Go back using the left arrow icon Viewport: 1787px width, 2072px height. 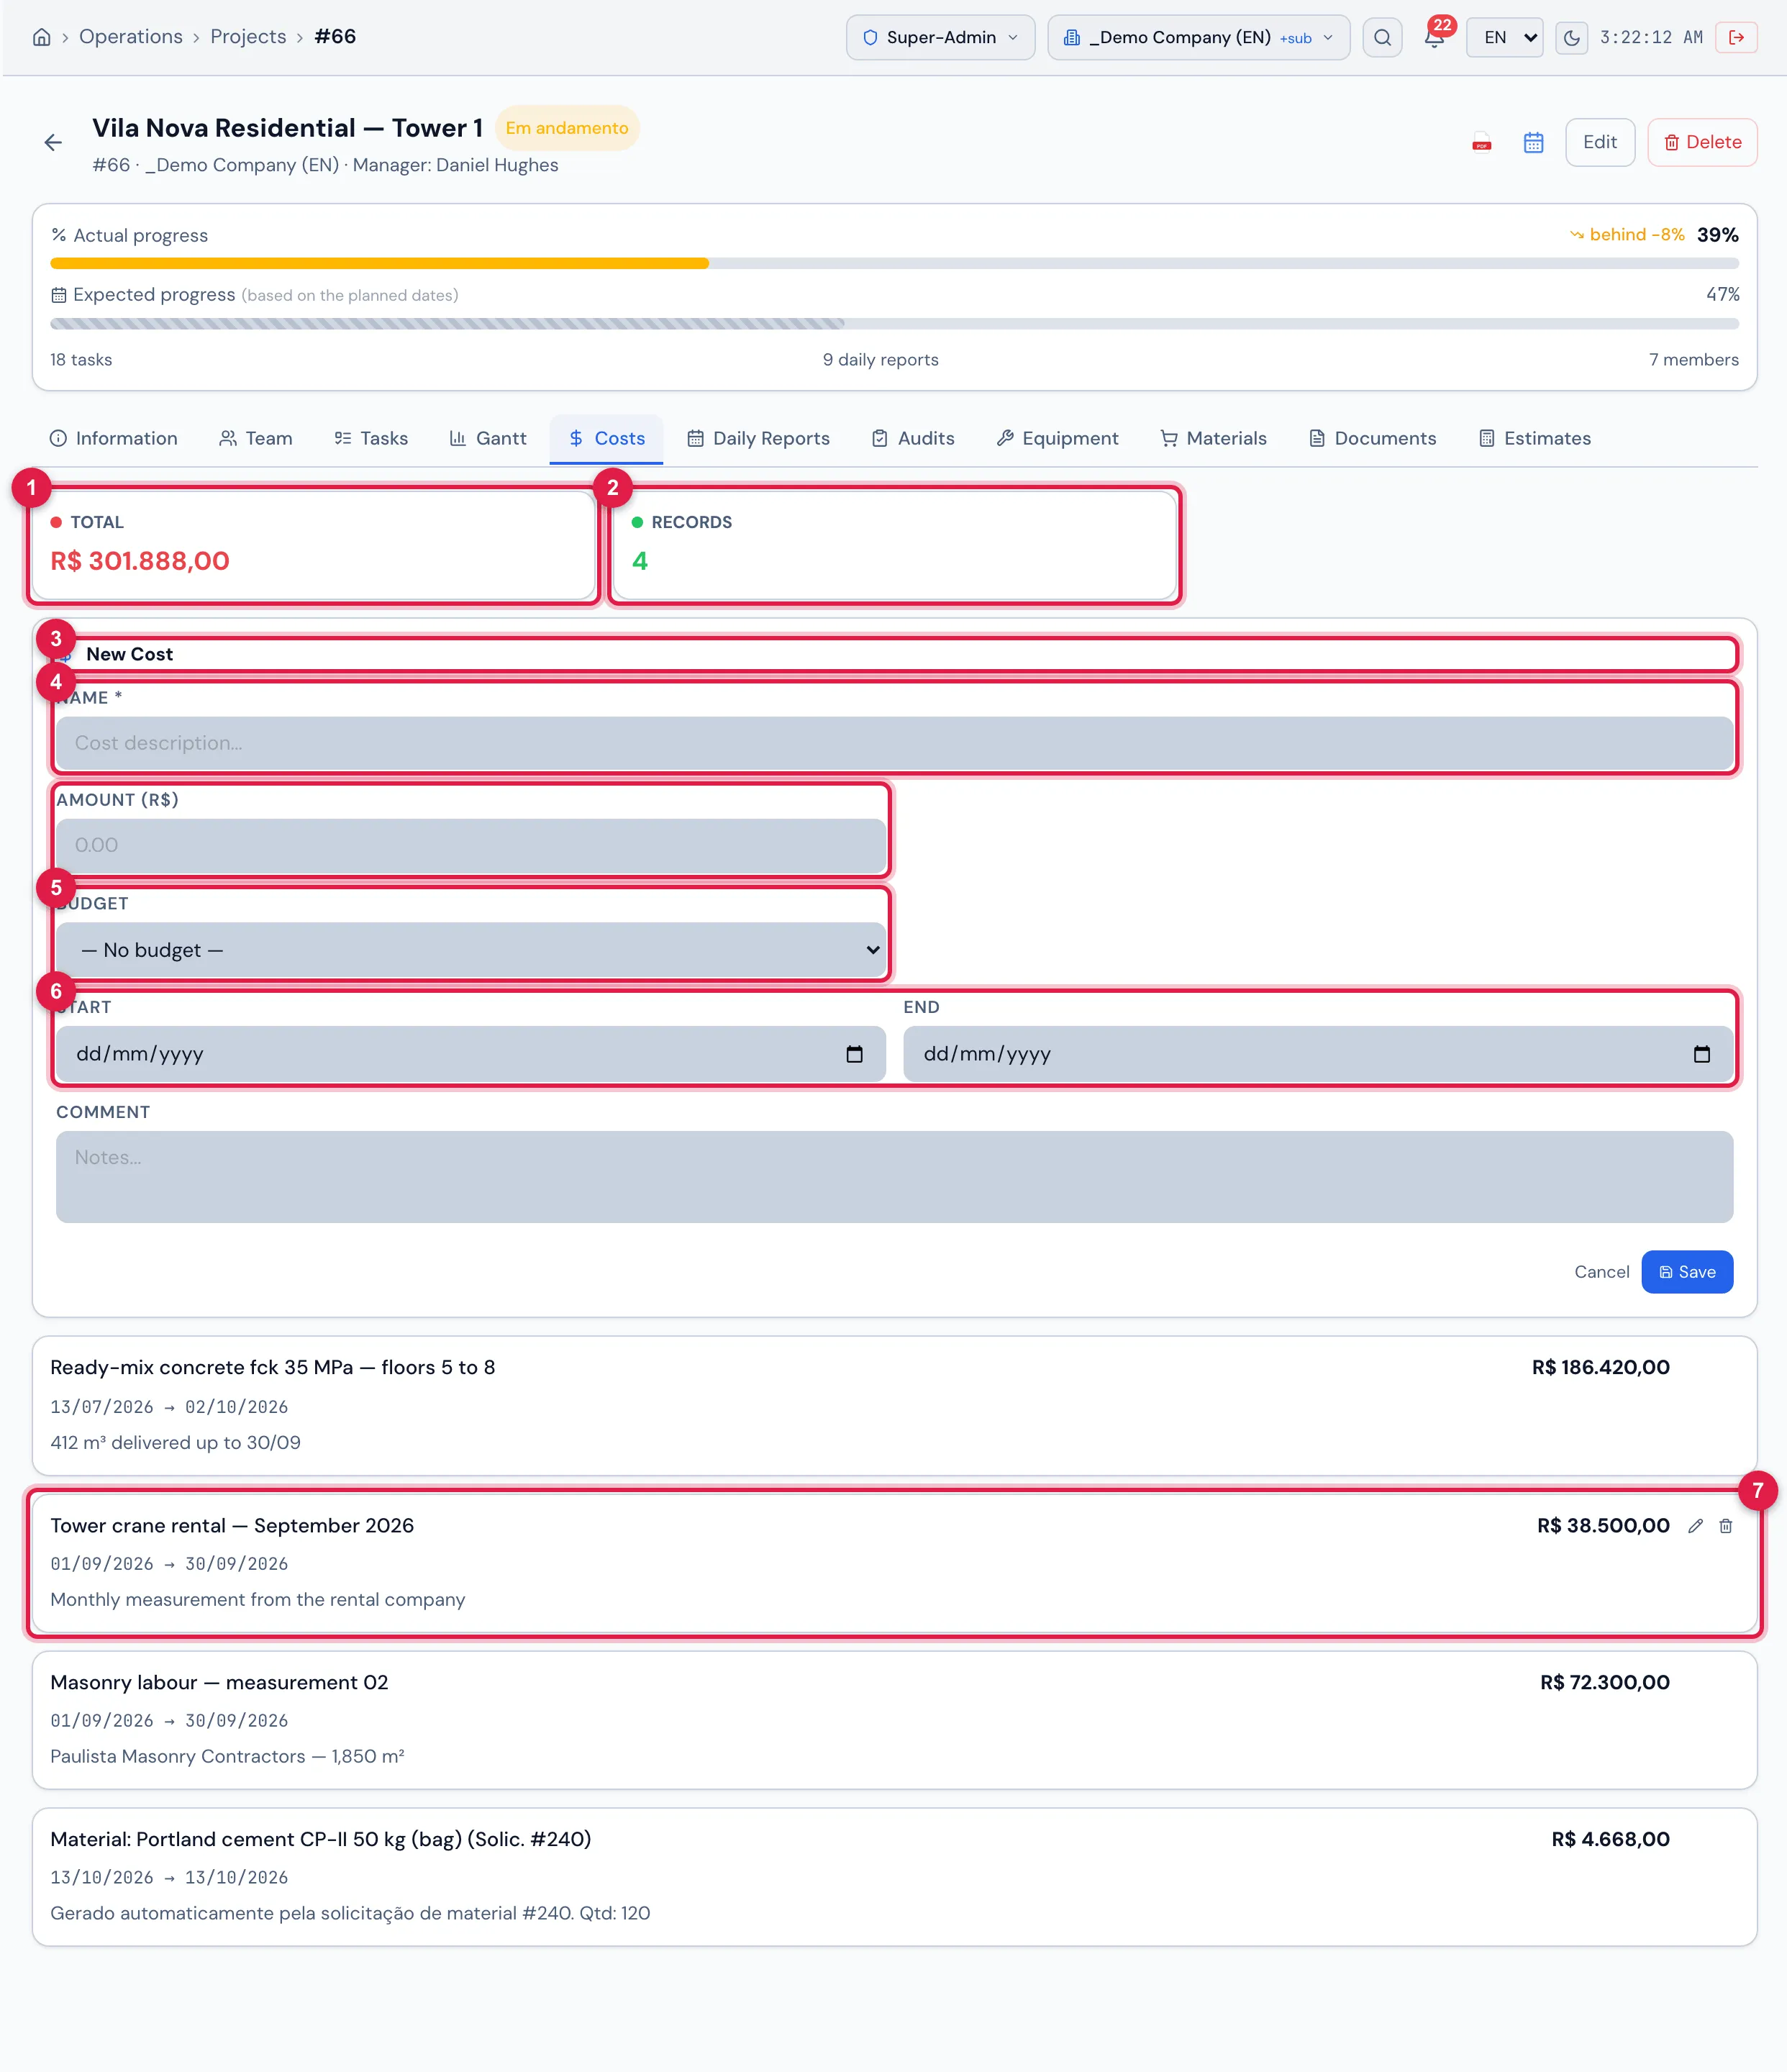[x=53, y=143]
